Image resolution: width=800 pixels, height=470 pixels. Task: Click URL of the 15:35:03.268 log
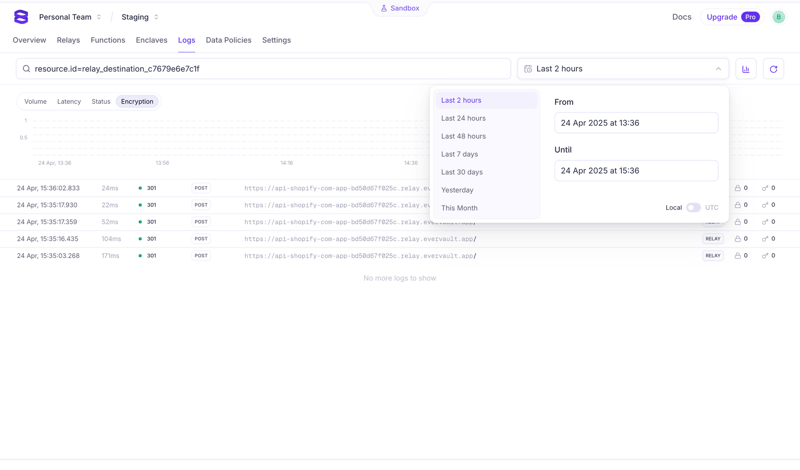[360, 256]
